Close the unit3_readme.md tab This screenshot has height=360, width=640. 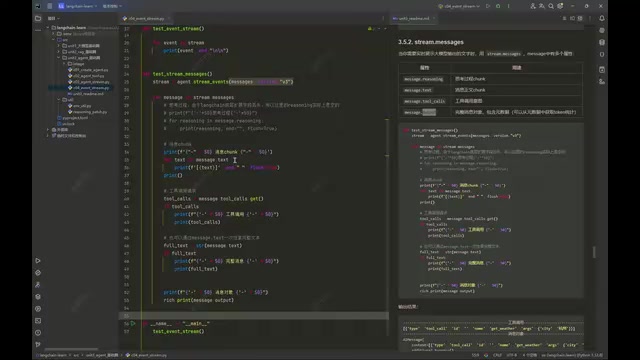click(433, 18)
